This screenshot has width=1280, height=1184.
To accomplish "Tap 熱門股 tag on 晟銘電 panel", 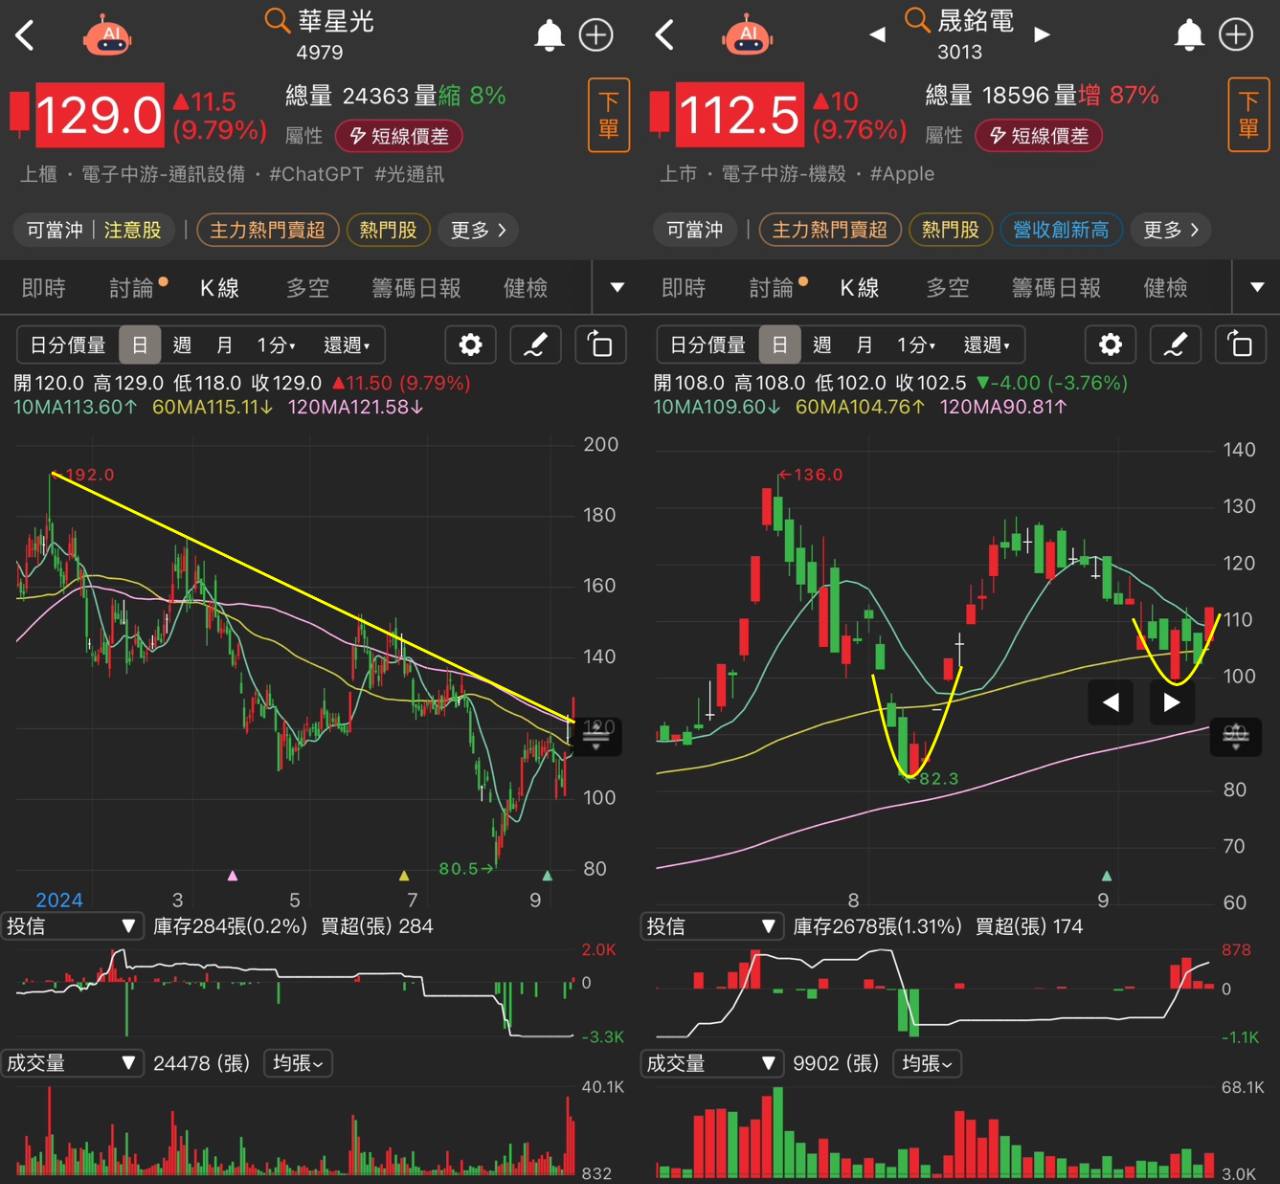I will [950, 230].
